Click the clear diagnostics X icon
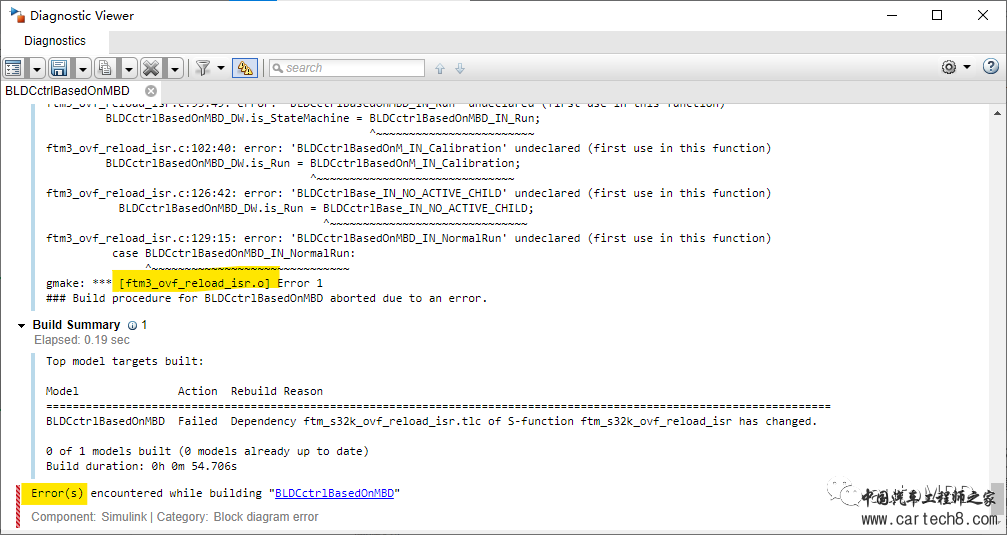Viewport: 1007px width, 535px height. pos(152,67)
